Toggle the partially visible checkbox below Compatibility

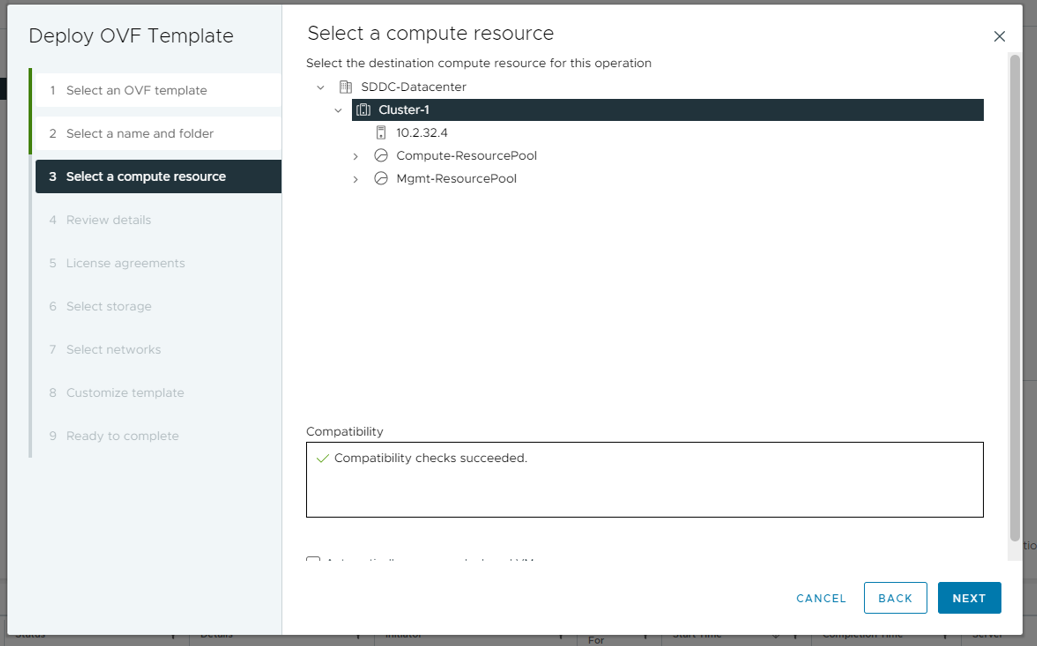click(313, 561)
